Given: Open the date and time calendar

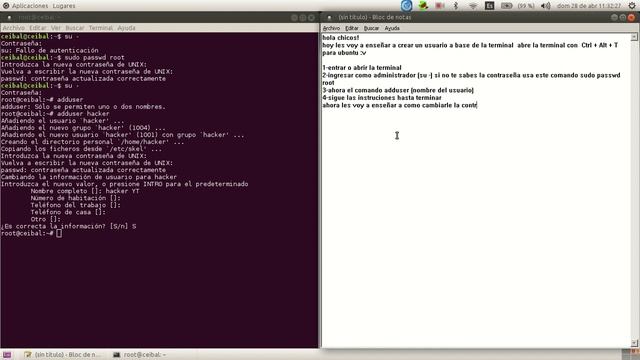Looking at the screenshot, I should [589, 6].
